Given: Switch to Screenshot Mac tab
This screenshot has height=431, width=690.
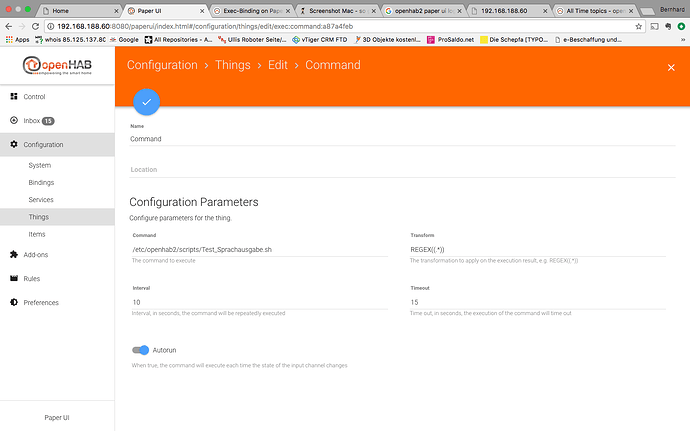Looking at the screenshot, I should 337,11.
